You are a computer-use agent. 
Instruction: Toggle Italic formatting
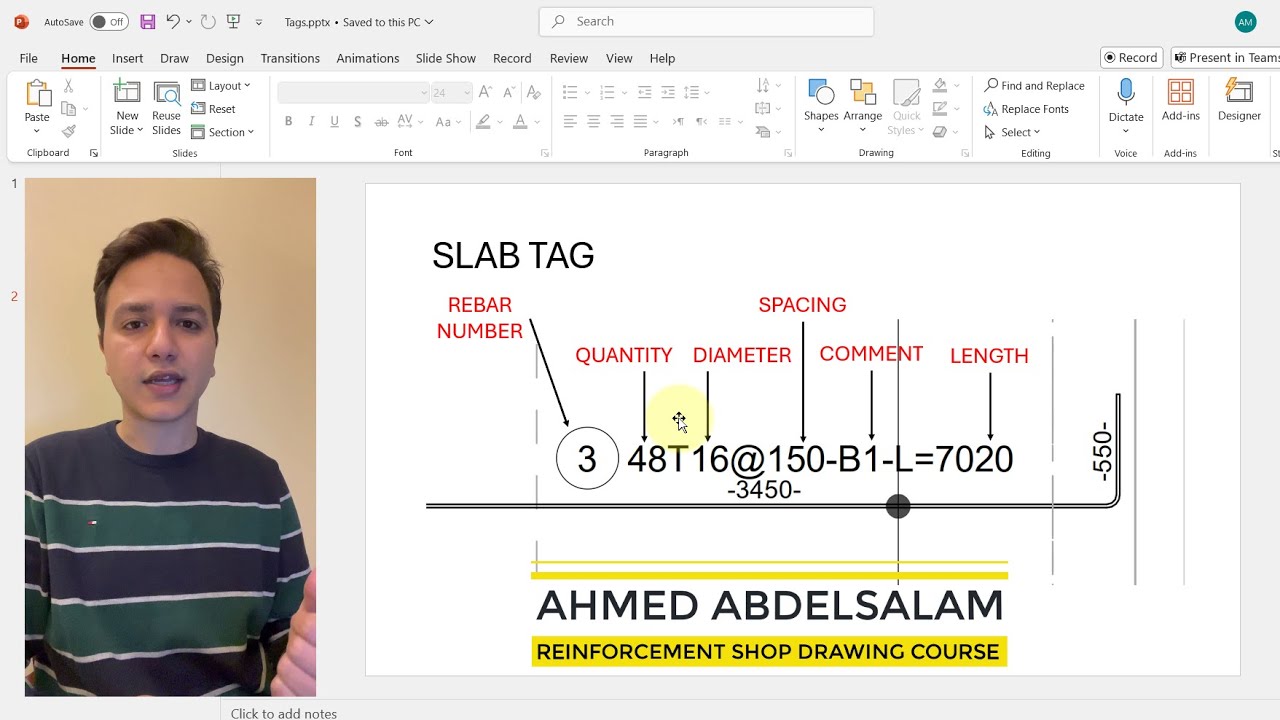coord(311,122)
